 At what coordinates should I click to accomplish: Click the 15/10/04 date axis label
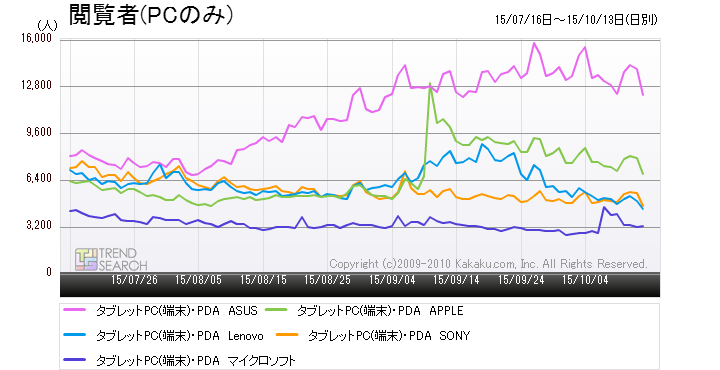pyautogui.click(x=585, y=280)
